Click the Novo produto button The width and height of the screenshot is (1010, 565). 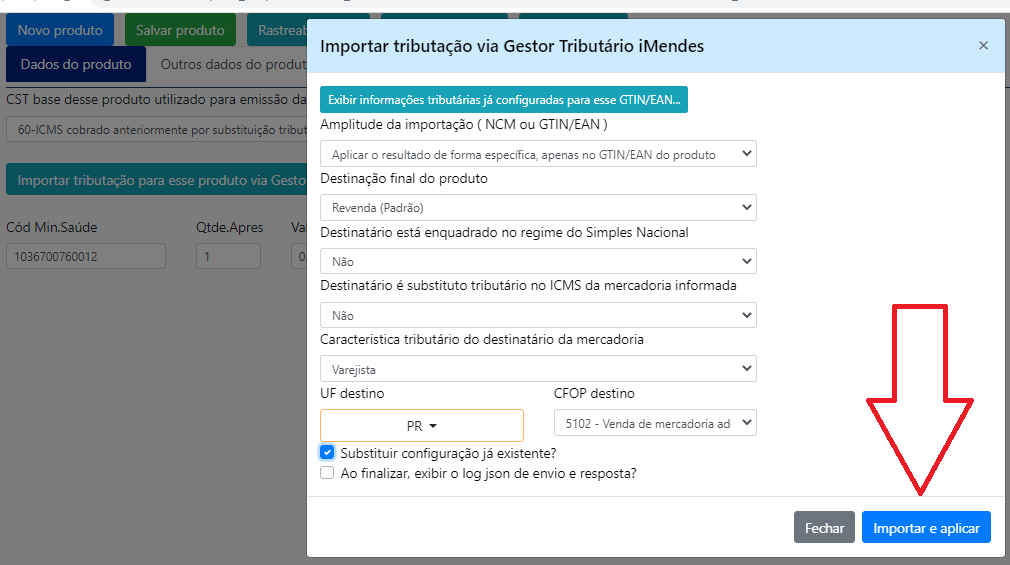(x=60, y=30)
